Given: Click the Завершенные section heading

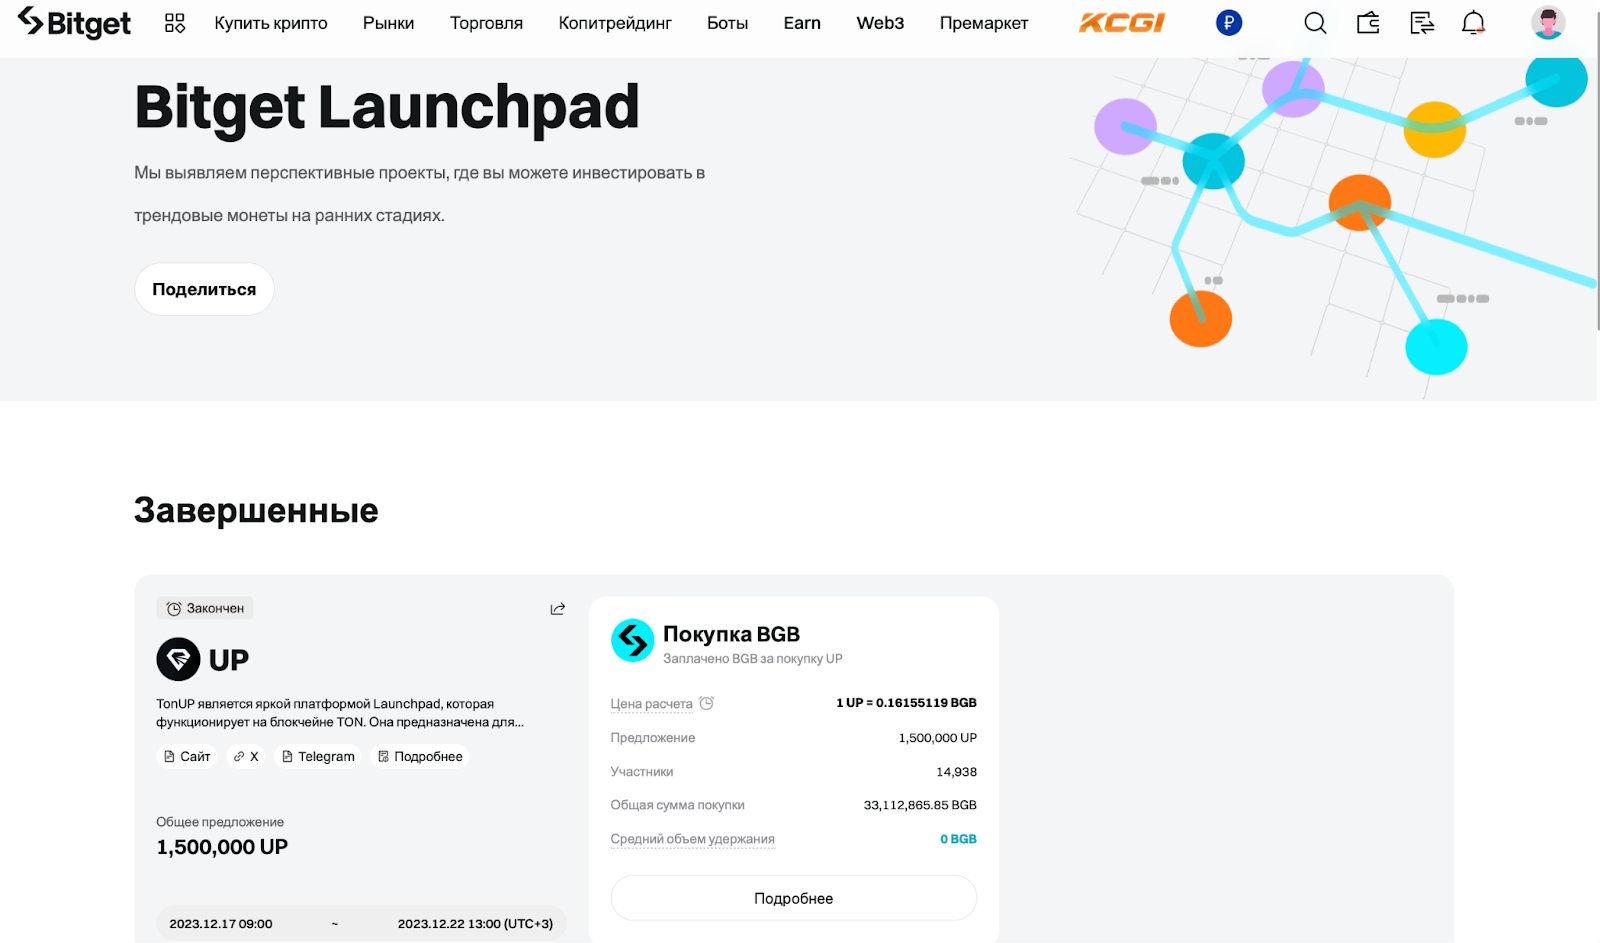Looking at the screenshot, I should [256, 511].
